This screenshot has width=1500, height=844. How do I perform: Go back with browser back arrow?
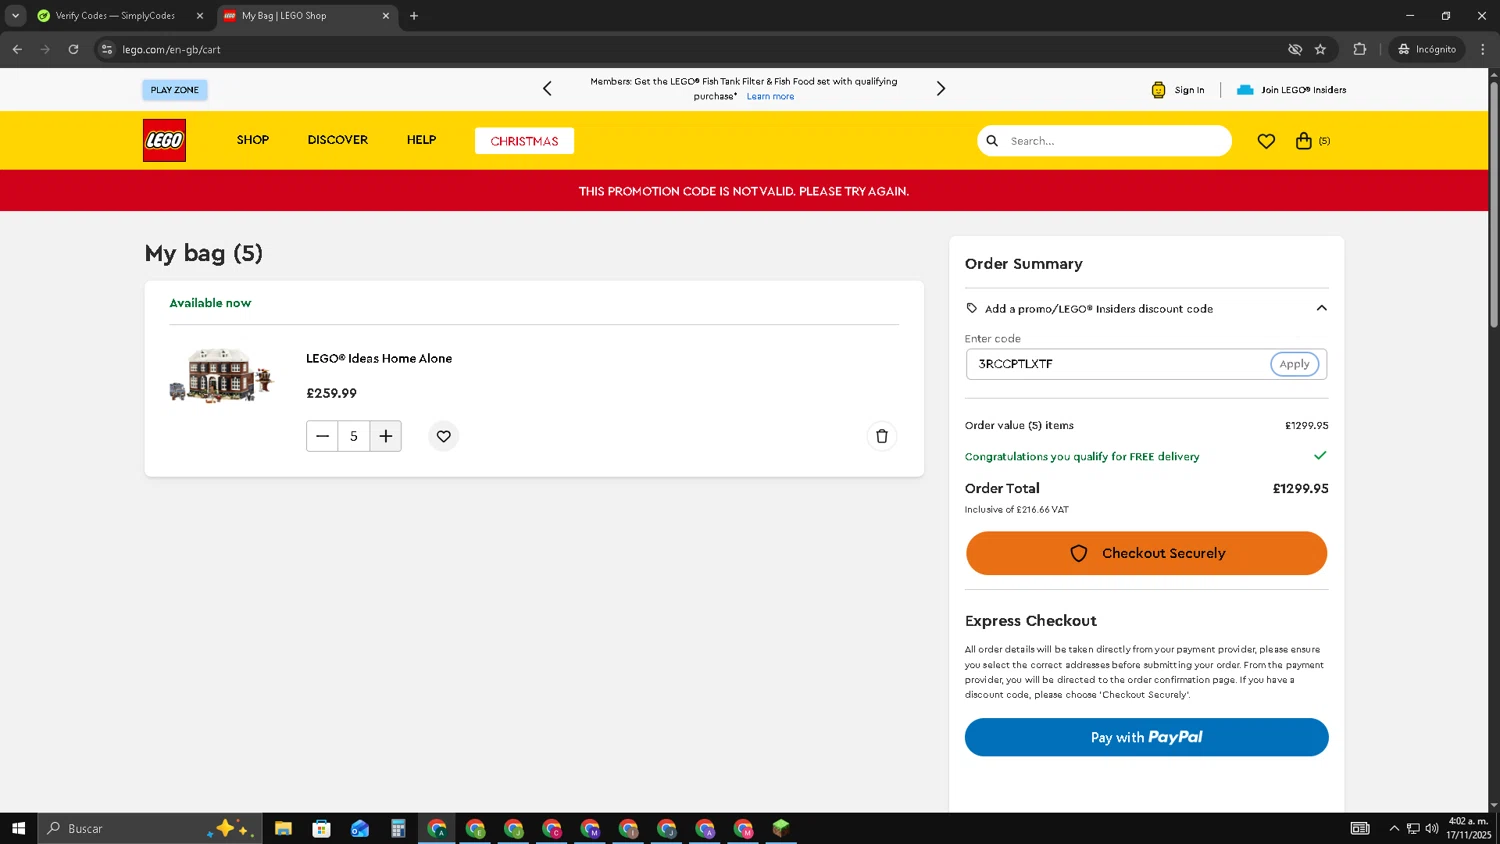[x=17, y=49]
